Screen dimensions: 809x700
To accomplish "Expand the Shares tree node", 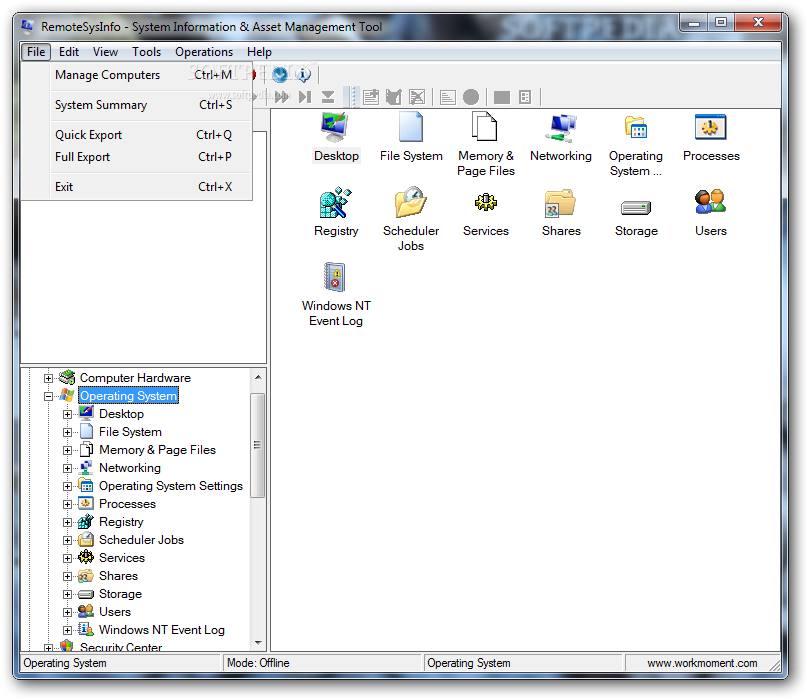I will (x=67, y=577).
